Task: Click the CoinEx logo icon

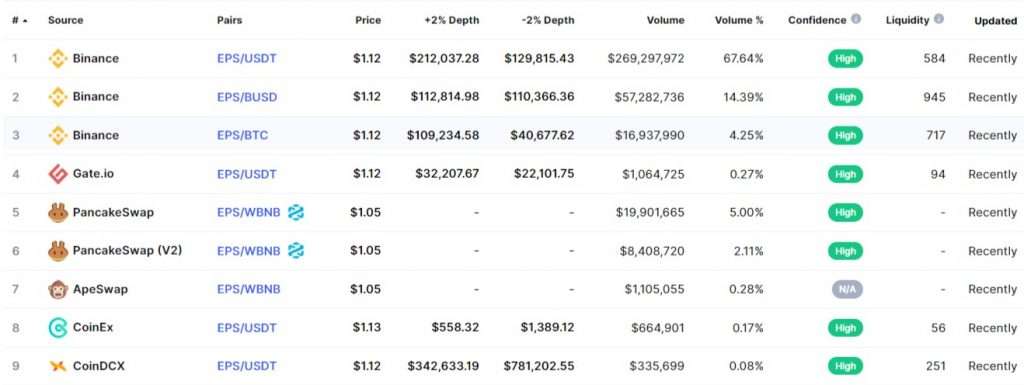Action: tap(58, 328)
